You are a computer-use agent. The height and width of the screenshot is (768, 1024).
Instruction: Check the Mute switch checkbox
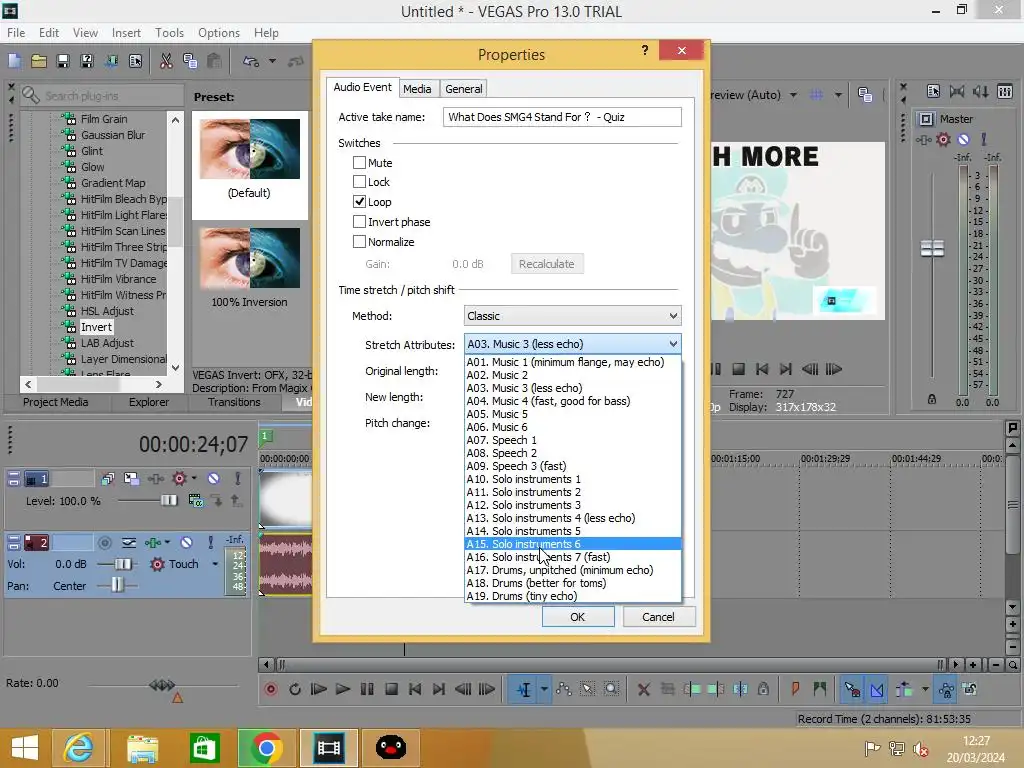click(359, 163)
